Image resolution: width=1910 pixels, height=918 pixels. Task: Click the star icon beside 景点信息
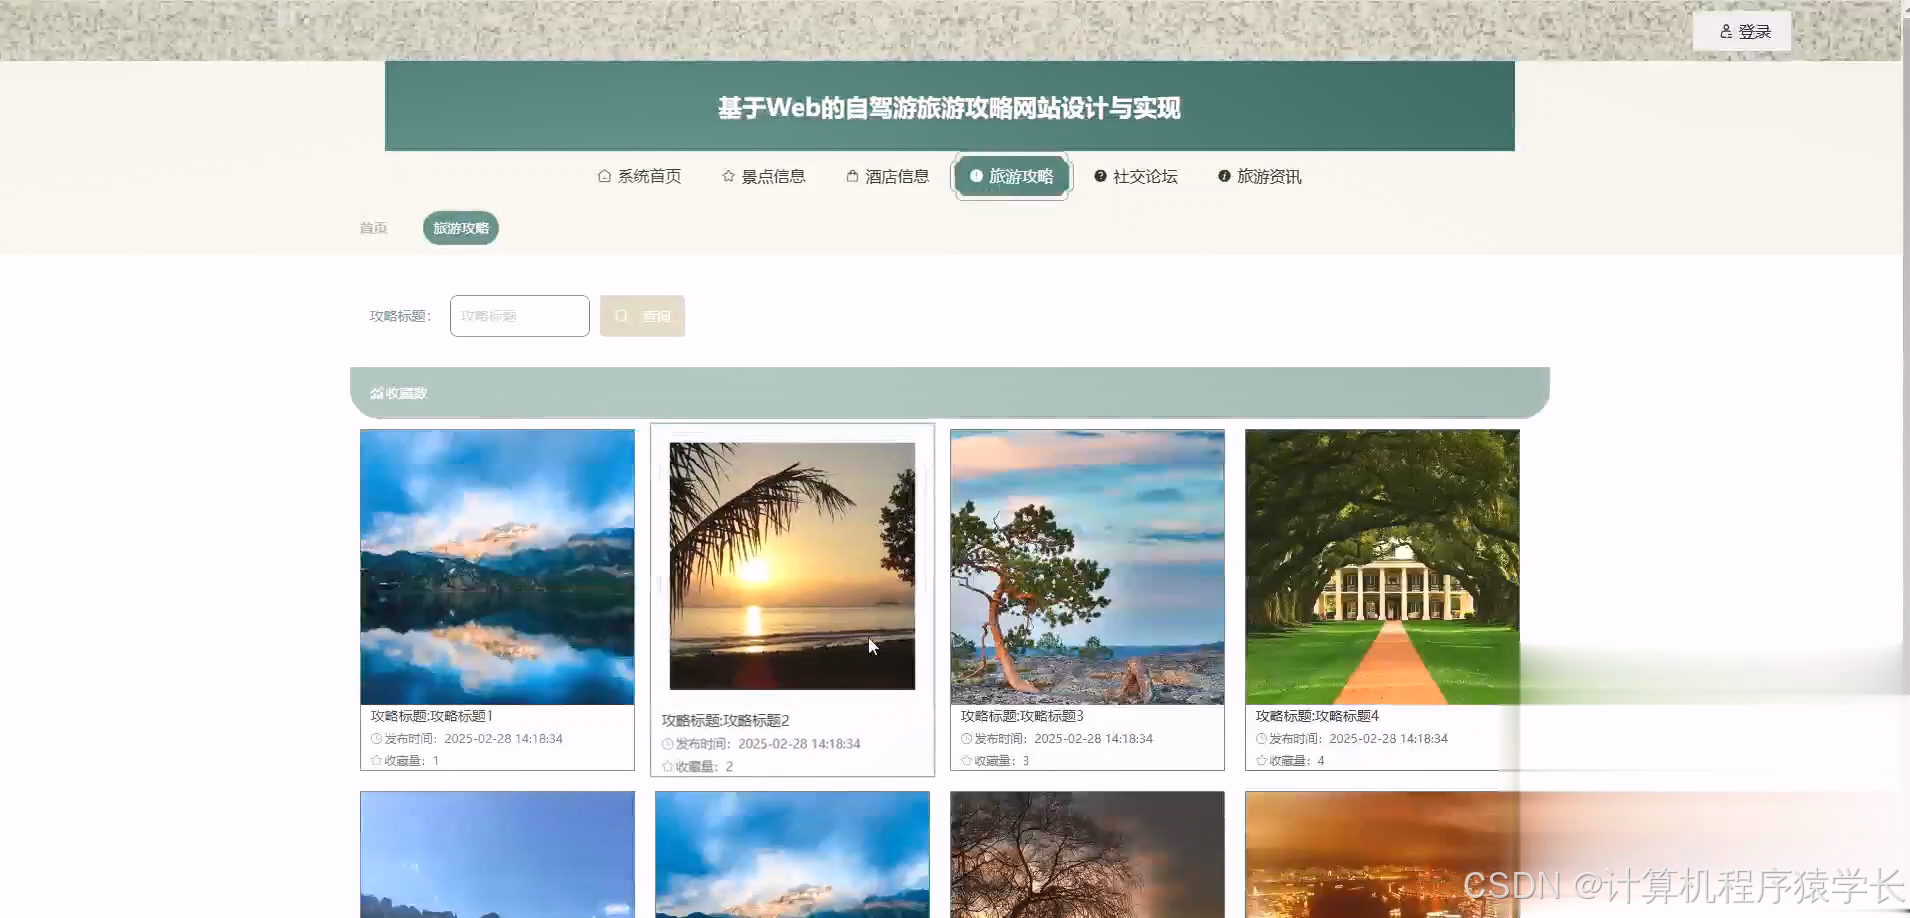point(726,175)
